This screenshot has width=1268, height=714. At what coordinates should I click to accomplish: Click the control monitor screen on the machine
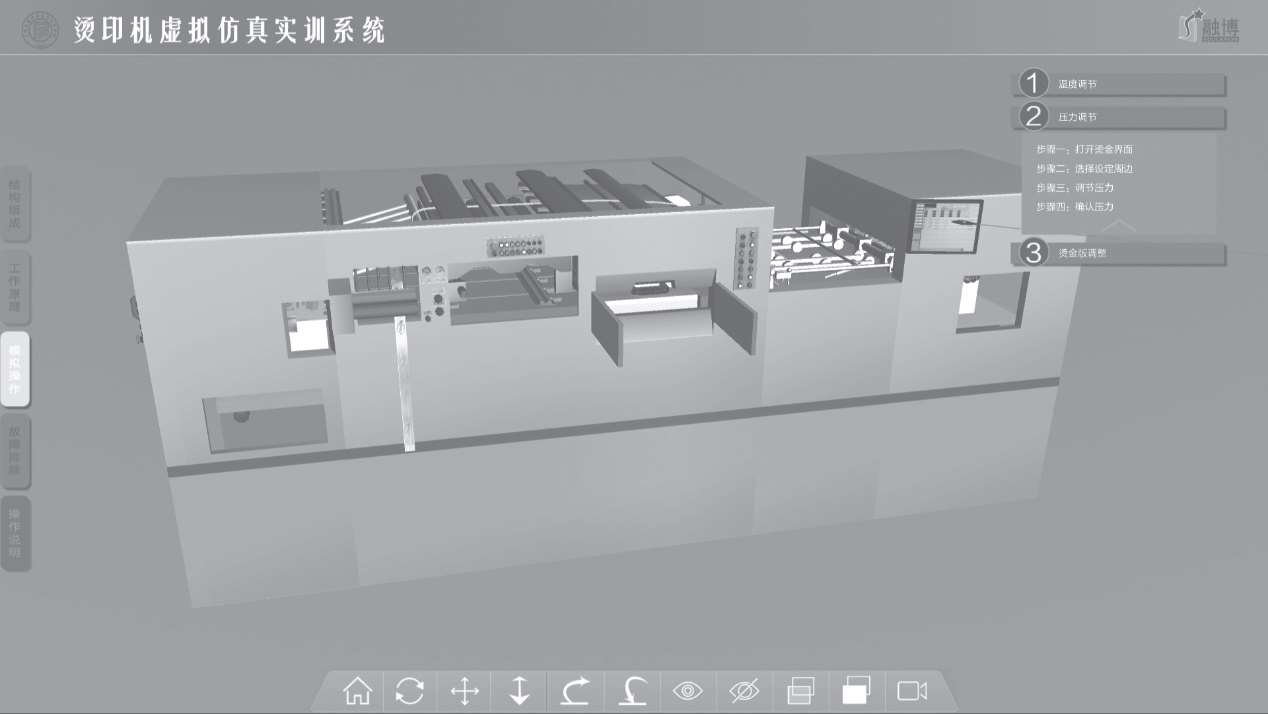point(946,226)
